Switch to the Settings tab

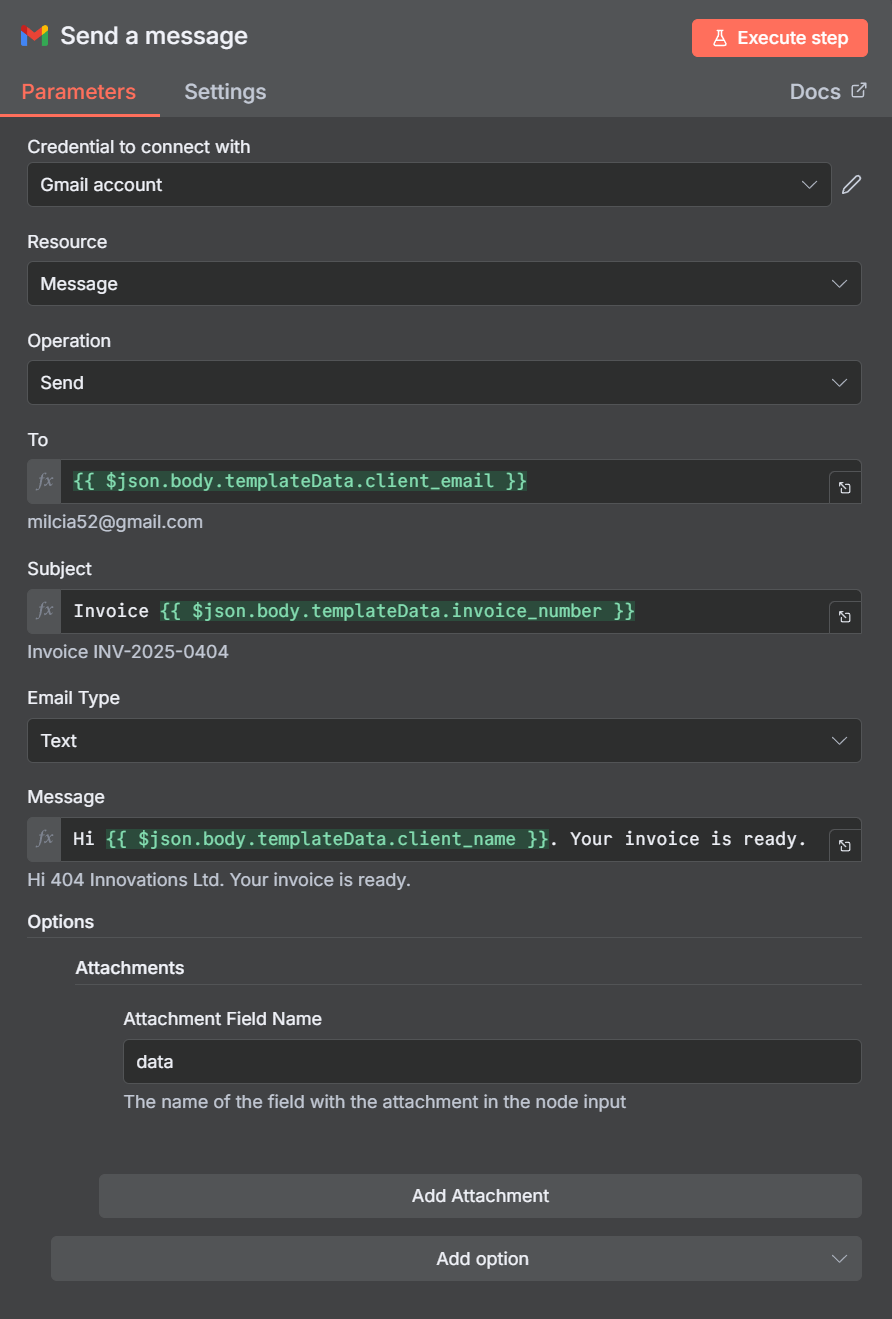[224, 91]
